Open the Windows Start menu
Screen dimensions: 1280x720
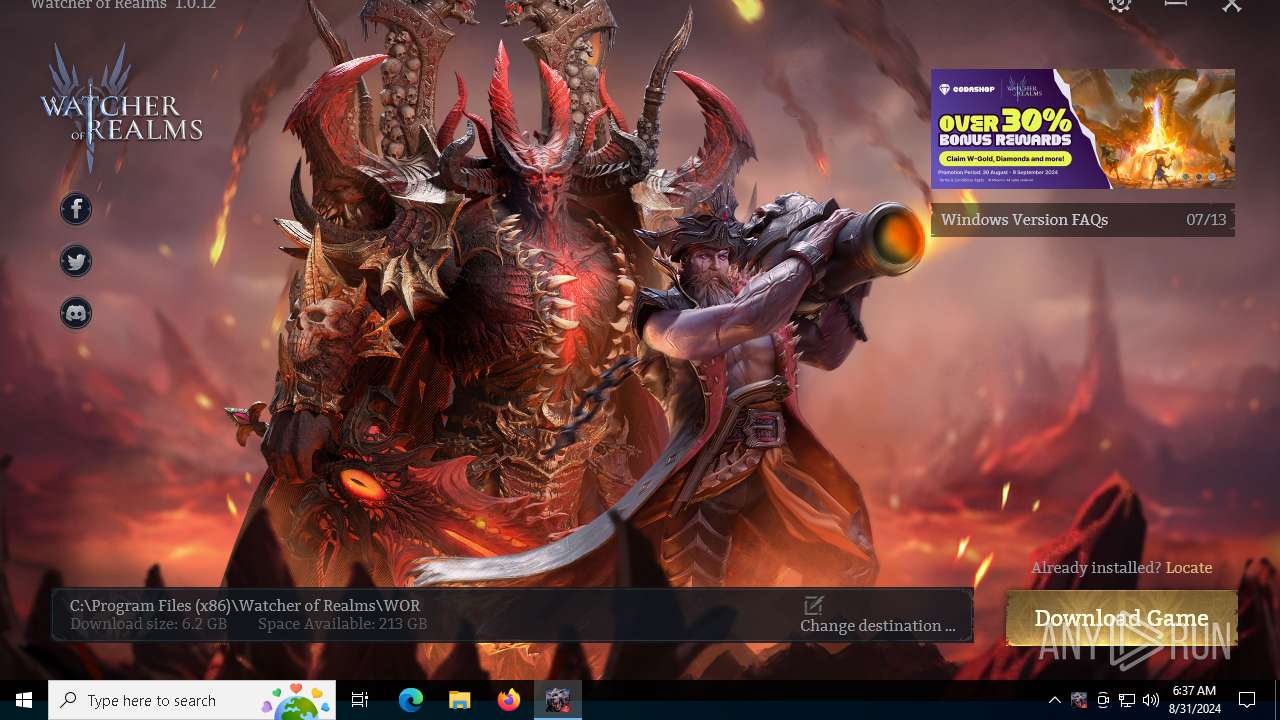coord(24,700)
